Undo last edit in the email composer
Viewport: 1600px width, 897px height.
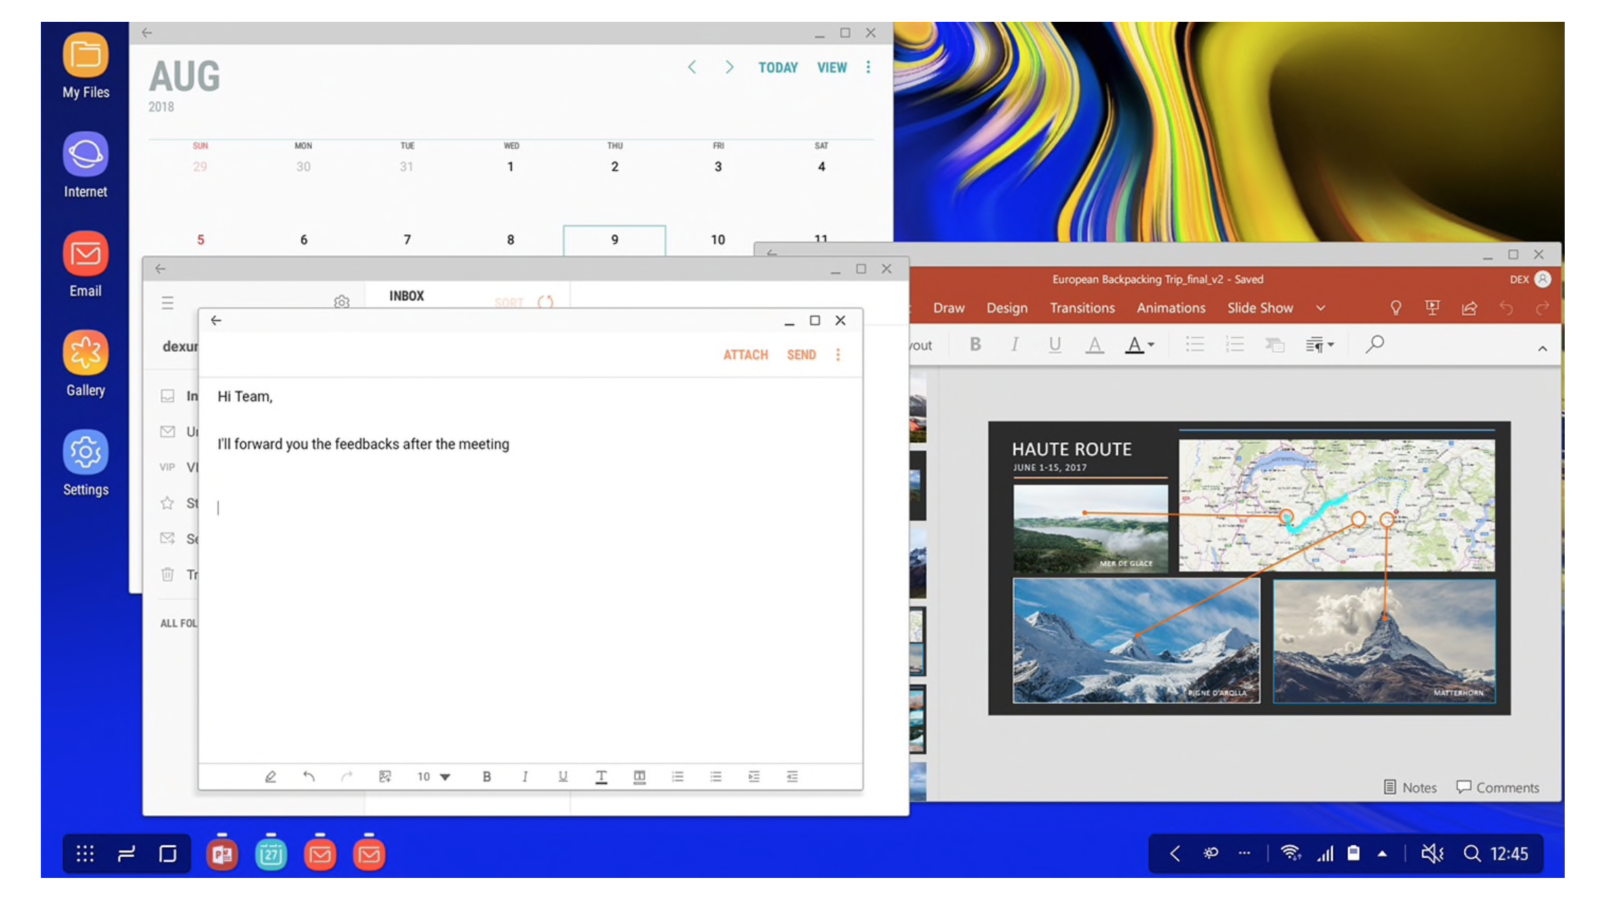pyautogui.click(x=308, y=777)
